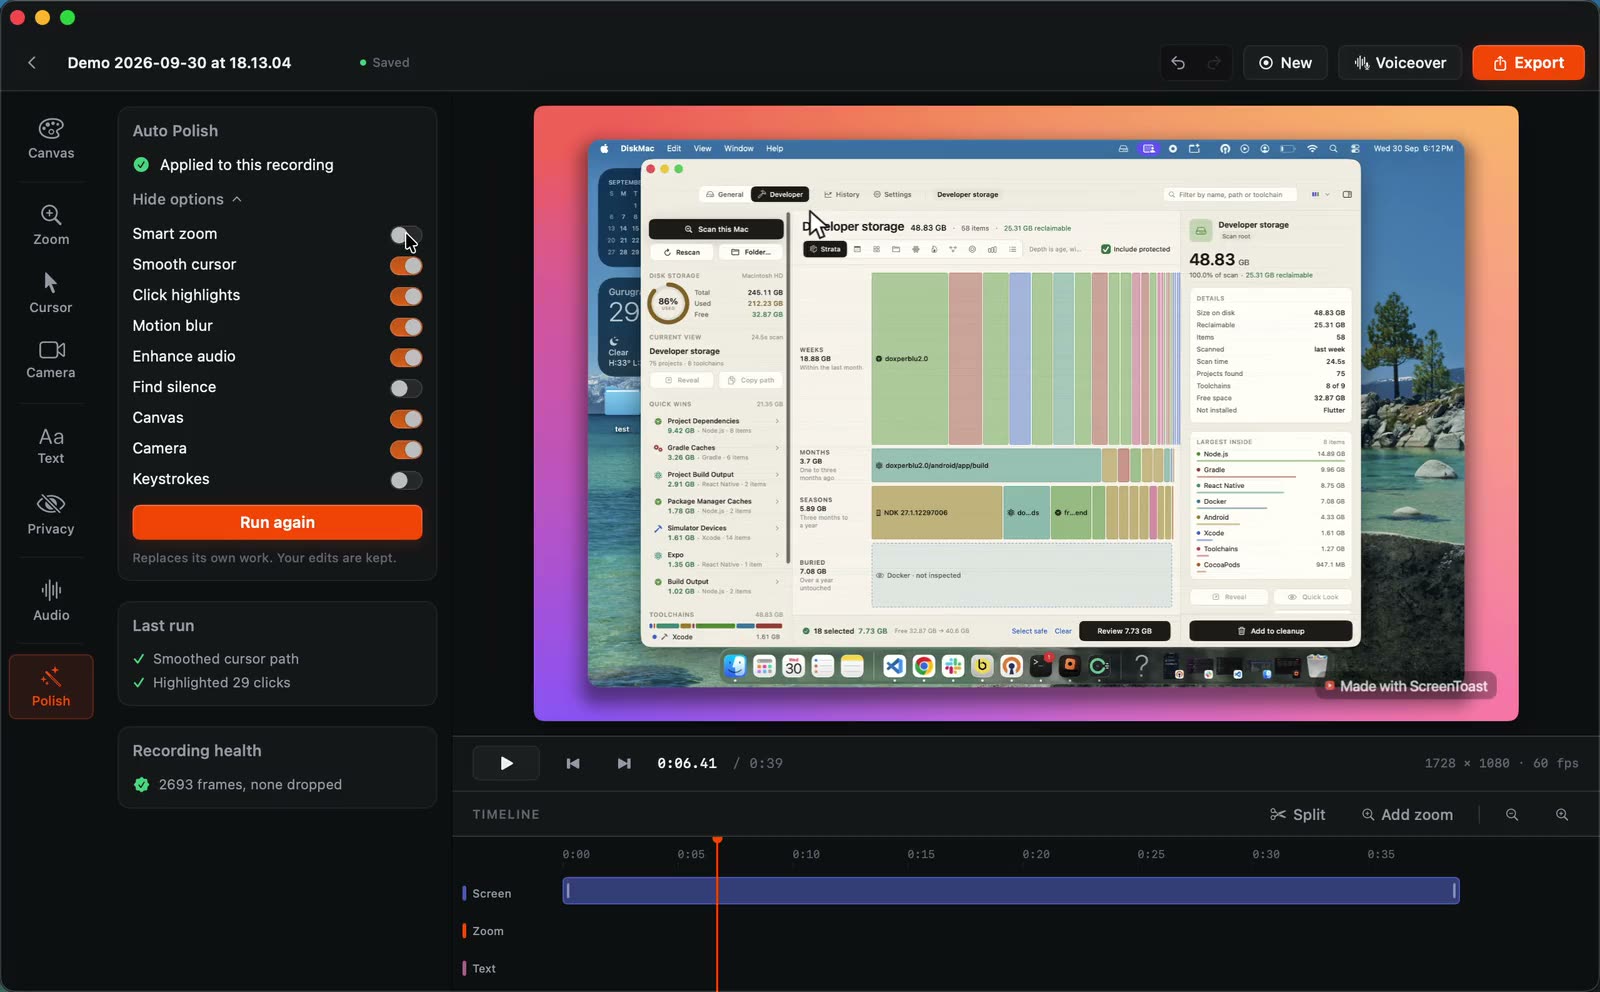Viewport: 1600px width, 992px height.
Task: Click Run again button
Action: click(277, 522)
